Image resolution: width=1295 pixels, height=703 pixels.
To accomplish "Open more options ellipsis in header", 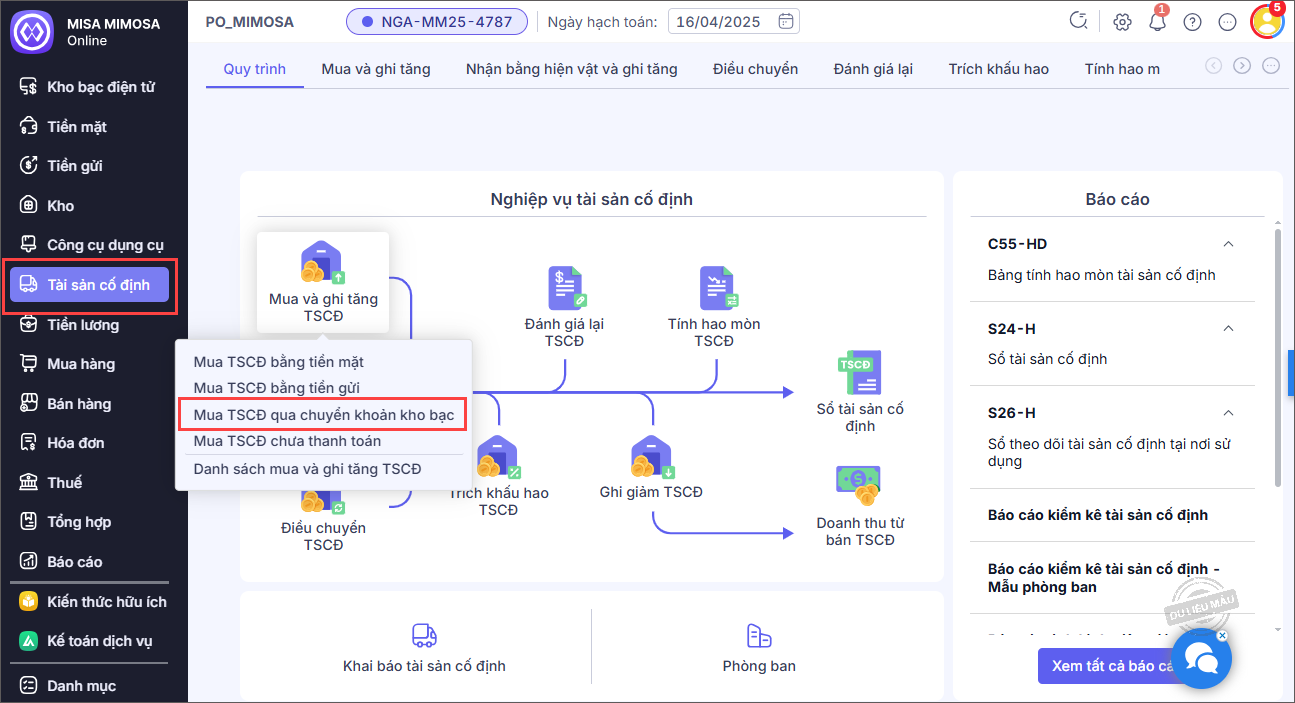I will (1228, 21).
